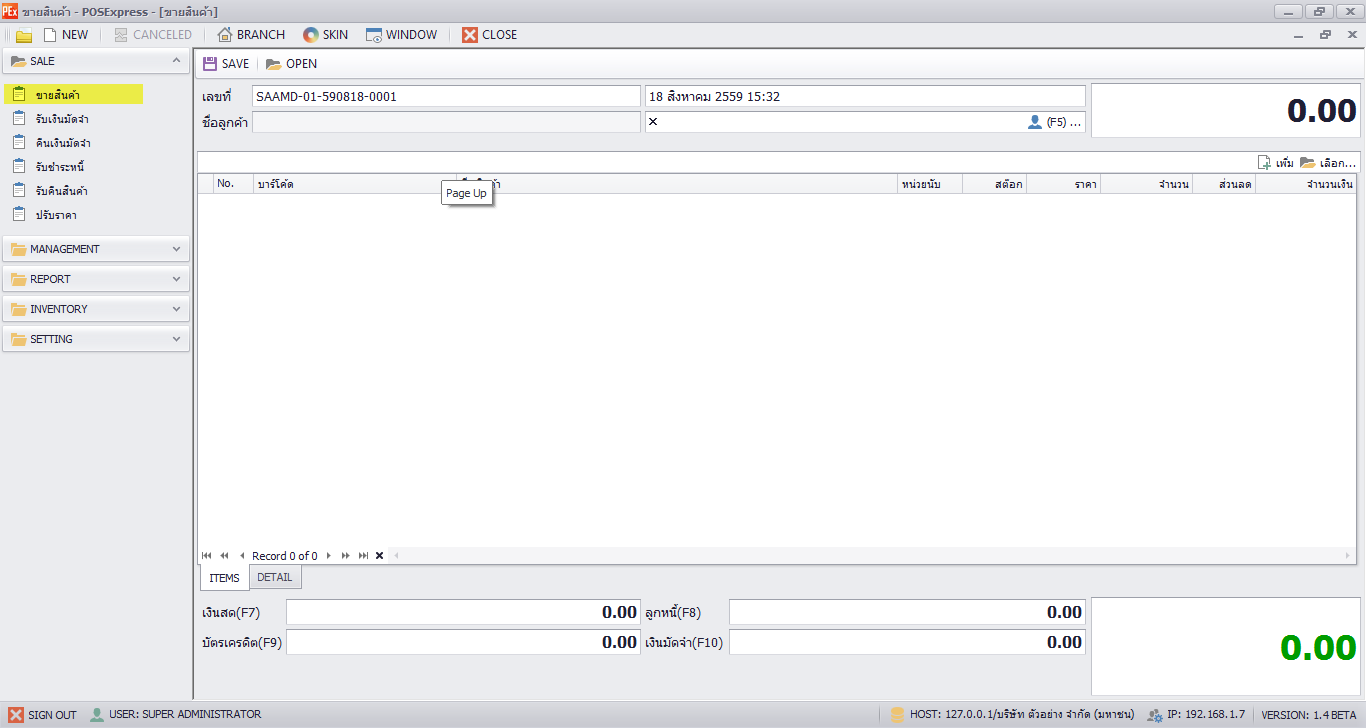Restore the inner sale document window
This screenshot has width=1366, height=728.
1326,35
